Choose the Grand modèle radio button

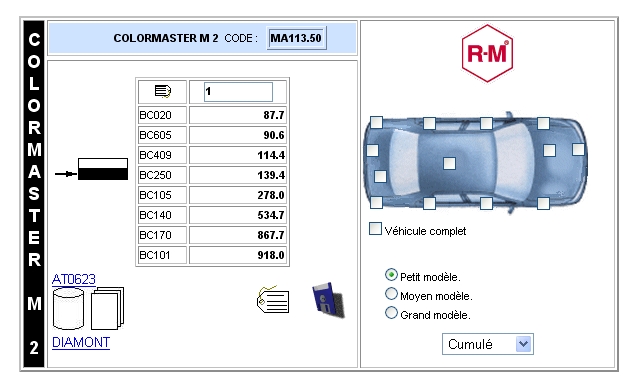tap(391, 313)
